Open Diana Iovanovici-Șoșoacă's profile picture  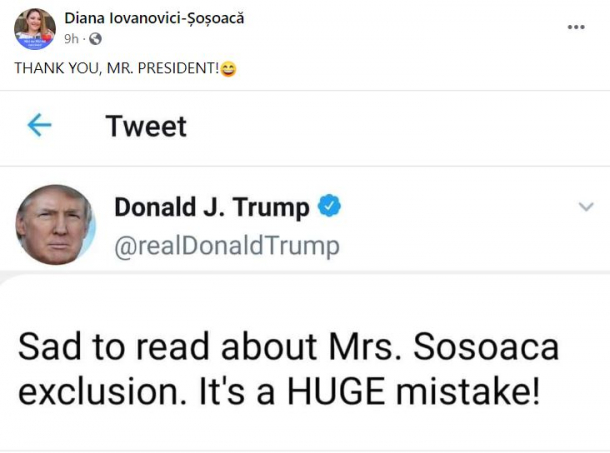(34, 28)
